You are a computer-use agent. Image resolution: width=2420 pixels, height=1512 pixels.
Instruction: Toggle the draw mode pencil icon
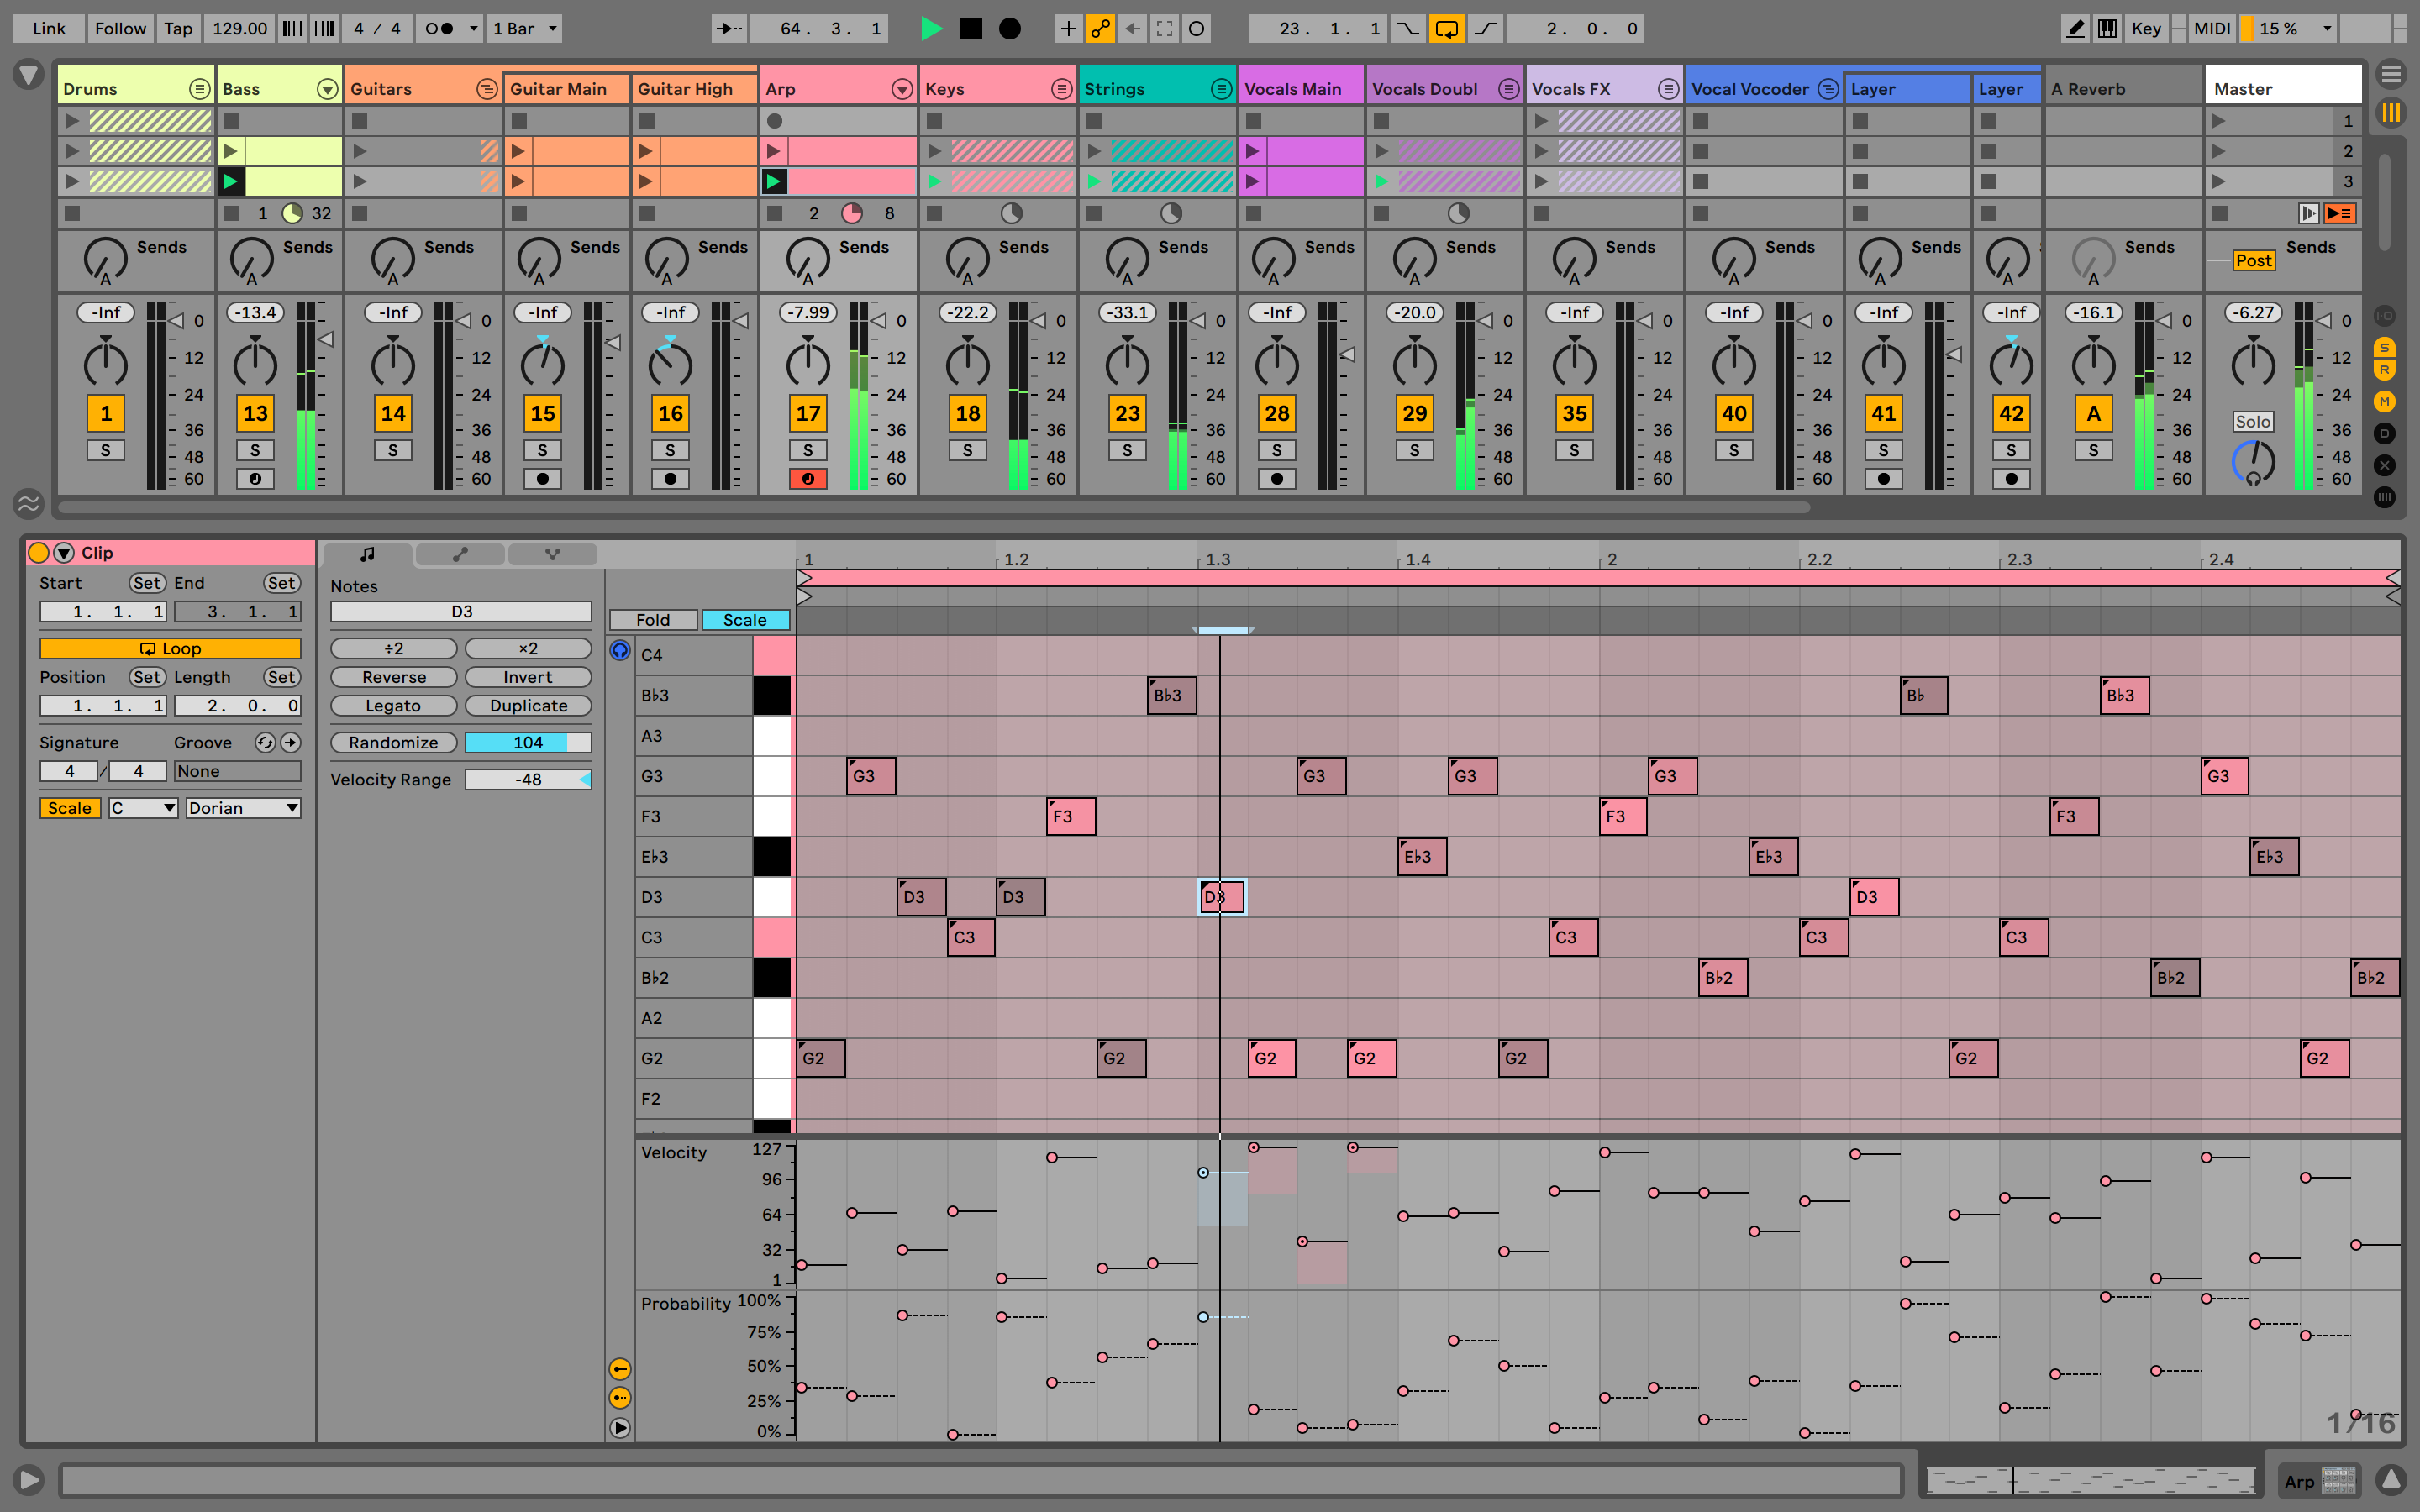pos(2075,28)
